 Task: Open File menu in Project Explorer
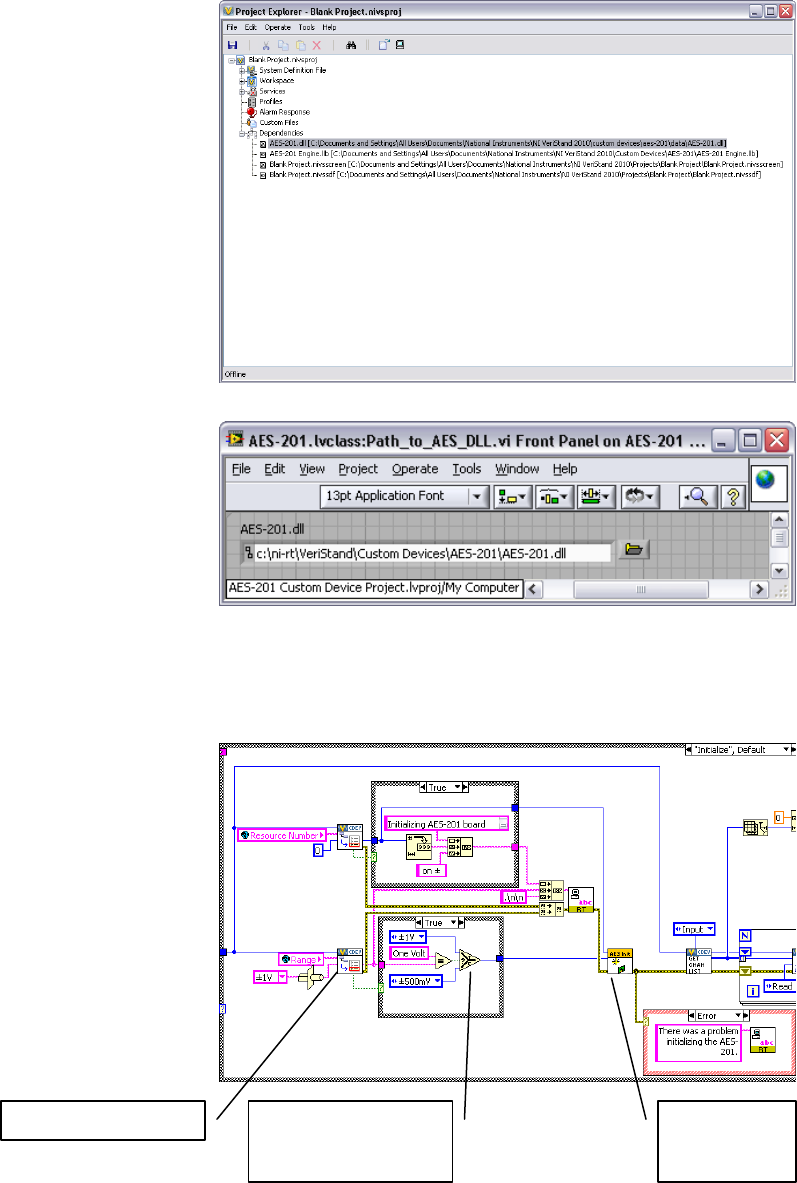232,27
